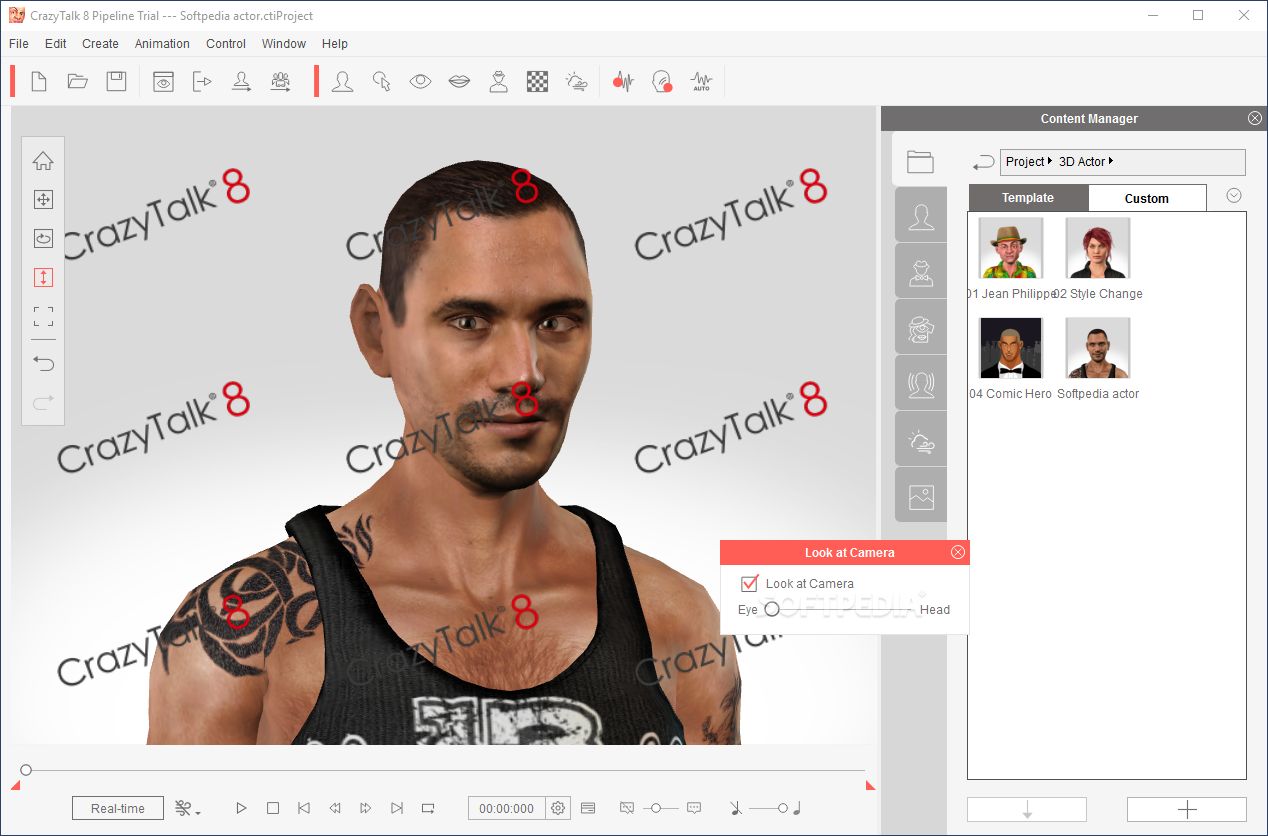Expand the 3D Actor breadcrumb arrow
This screenshot has height=836, width=1268.
point(1111,161)
